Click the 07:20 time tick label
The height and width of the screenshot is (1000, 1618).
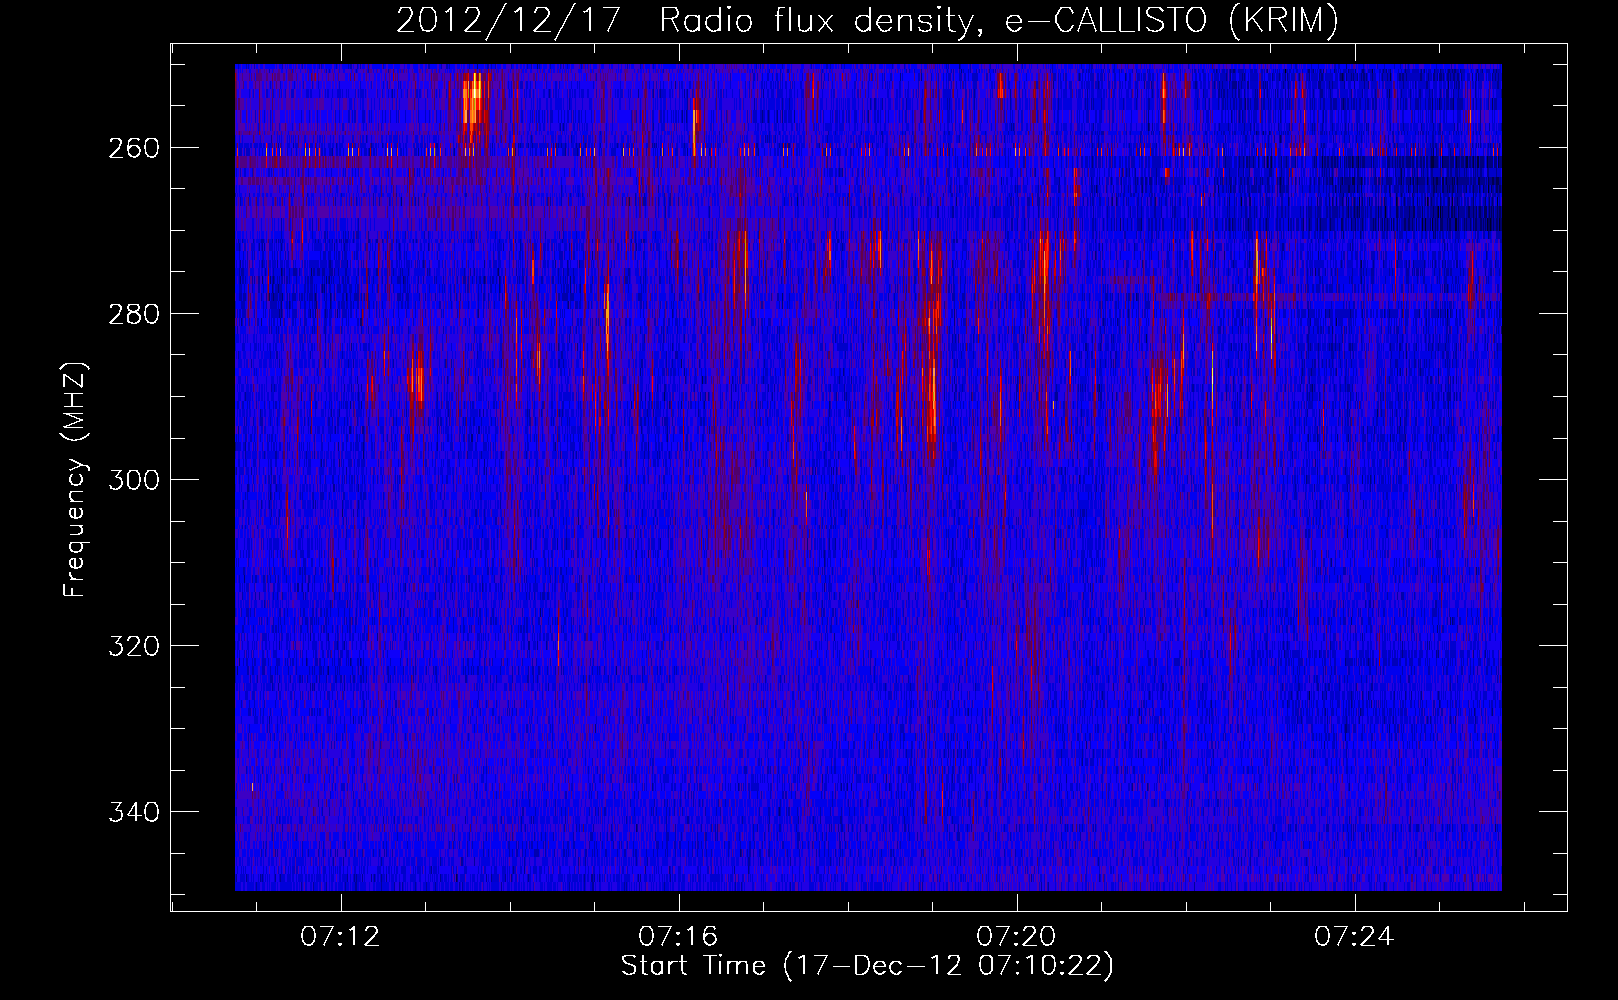click(x=1017, y=936)
